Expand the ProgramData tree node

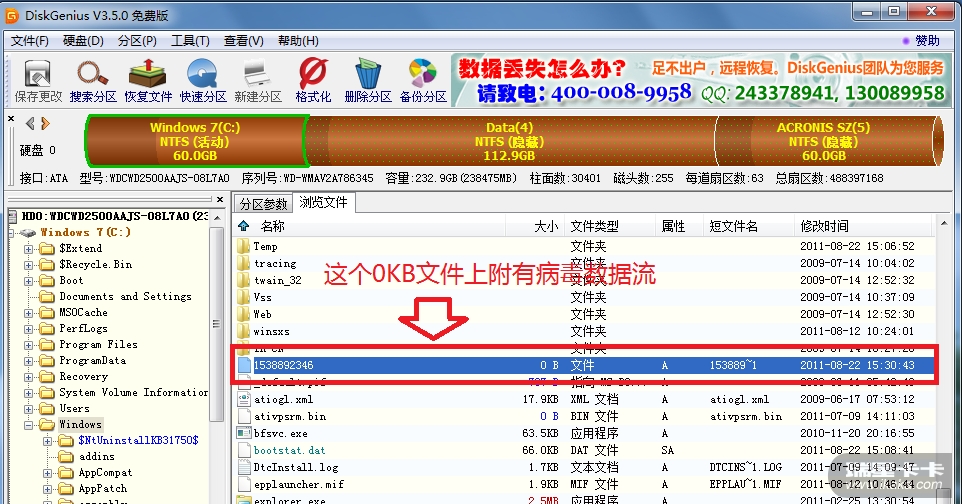28,361
